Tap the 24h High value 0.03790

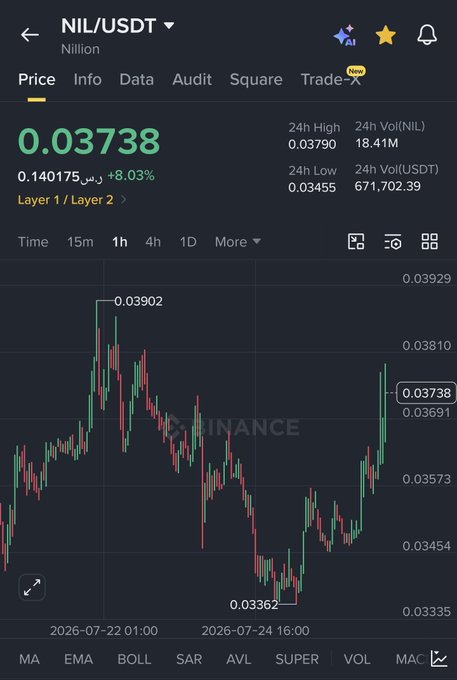pos(312,144)
